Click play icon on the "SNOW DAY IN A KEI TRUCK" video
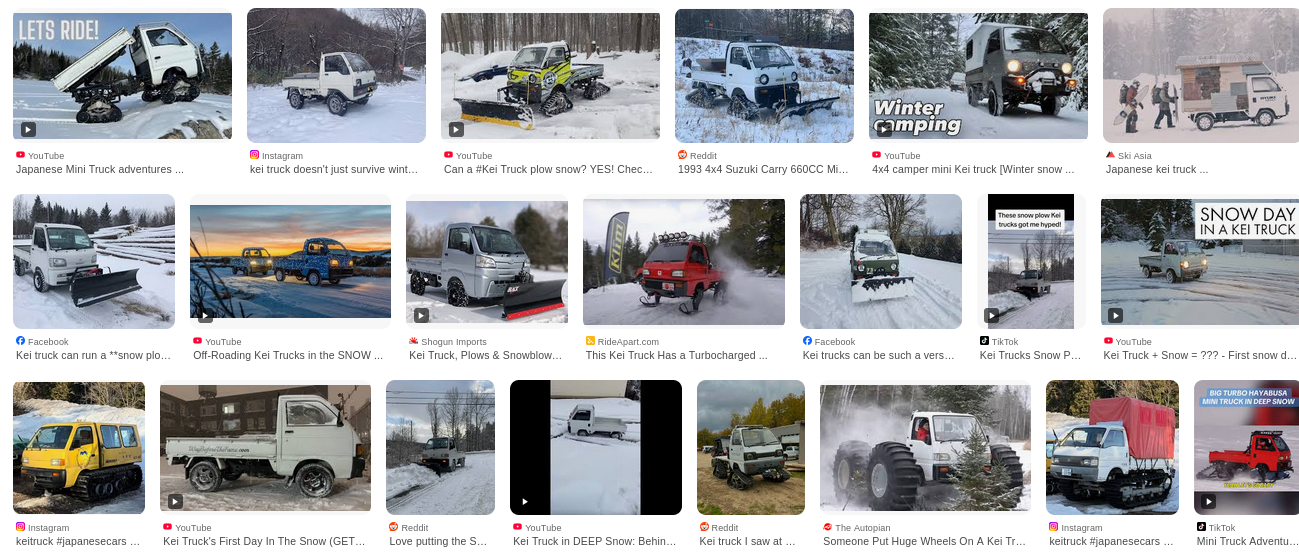The height and width of the screenshot is (559, 1299). 1116,315
